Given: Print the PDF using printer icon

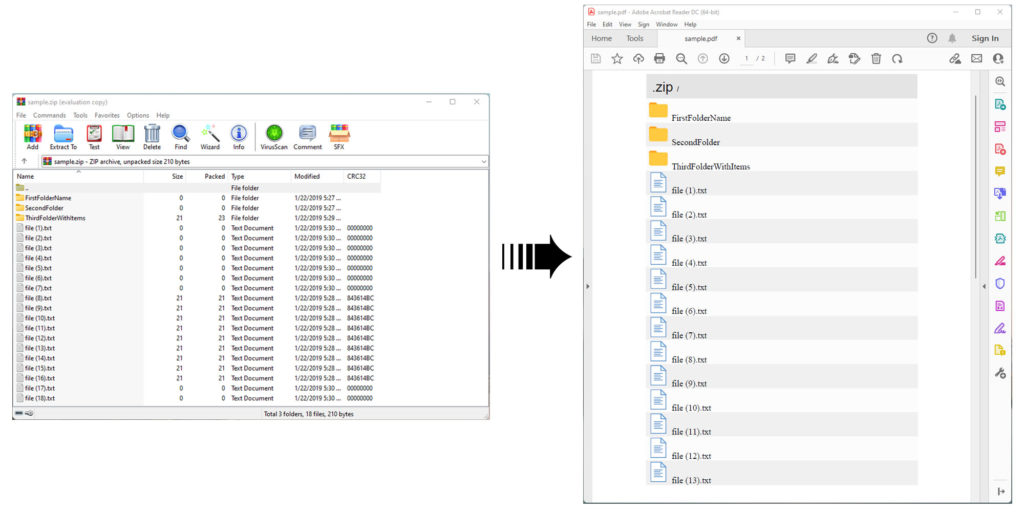Looking at the screenshot, I should click(660, 59).
